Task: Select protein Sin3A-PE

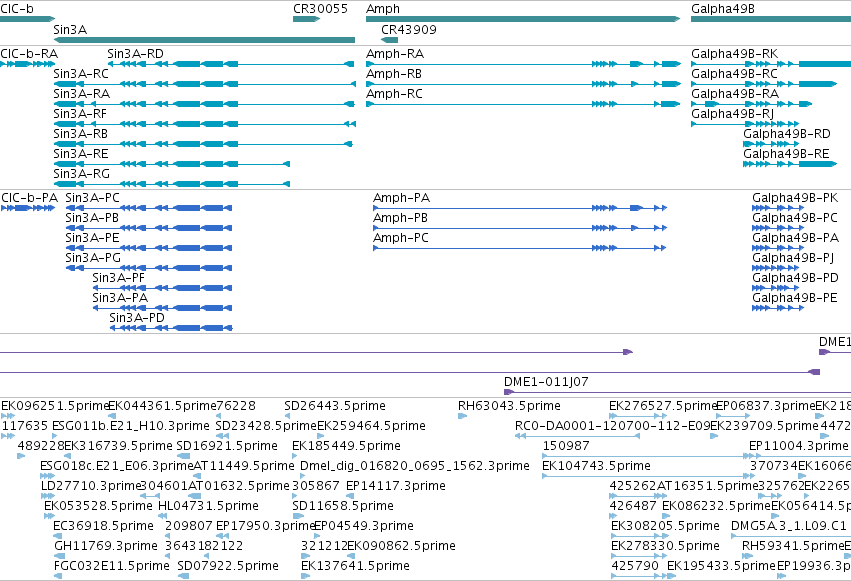Action: pyautogui.click(x=149, y=248)
